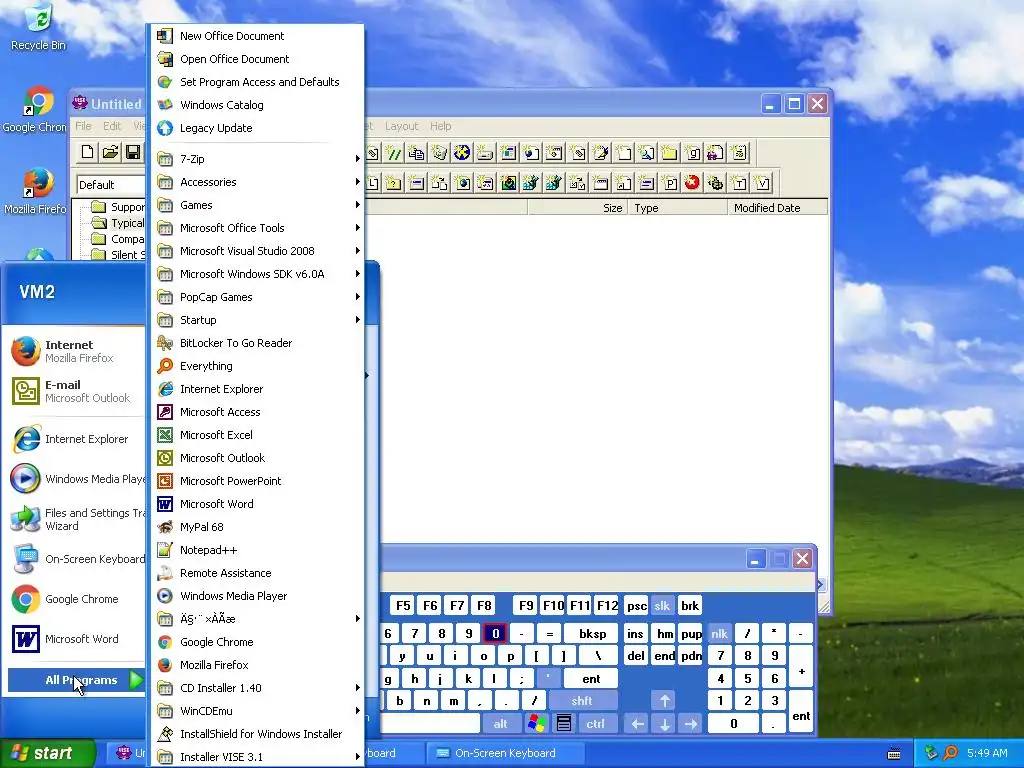This screenshot has width=1024, height=768.
Task: Click the up arrow key on the on-screen keyboard
Action: [664, 701]
